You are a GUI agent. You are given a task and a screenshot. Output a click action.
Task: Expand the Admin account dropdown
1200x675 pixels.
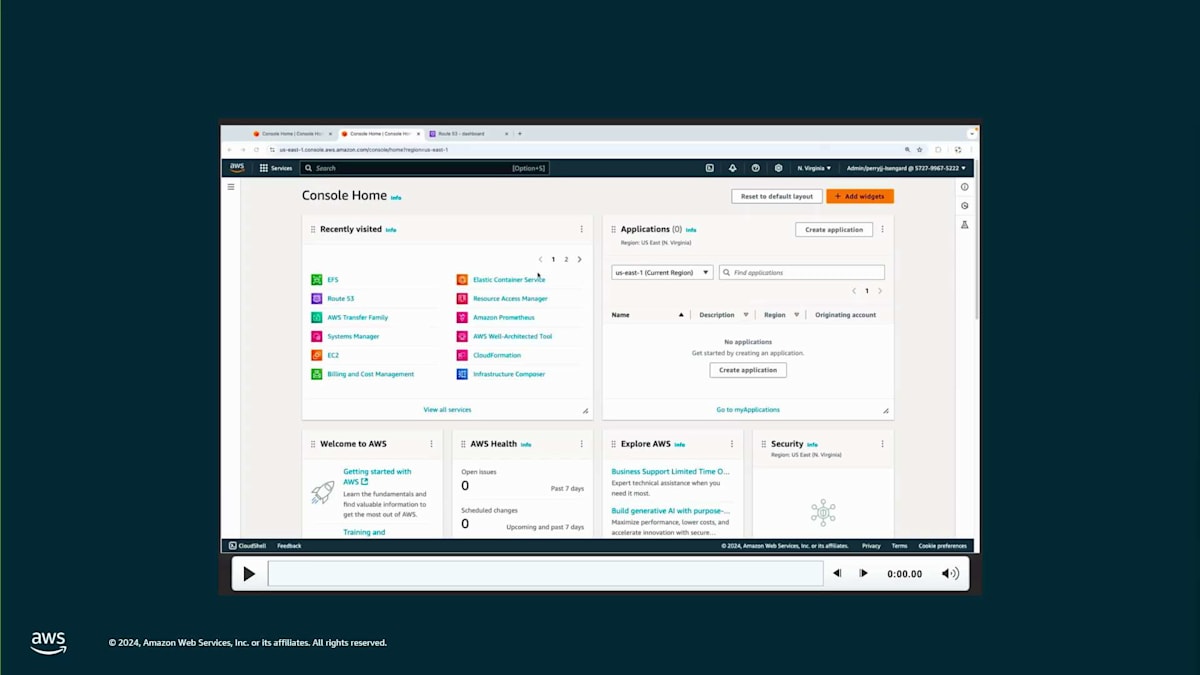coord(906,168)
